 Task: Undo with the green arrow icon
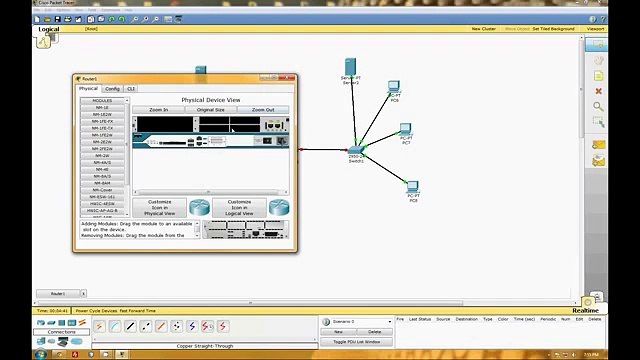(x=111, y=19)
